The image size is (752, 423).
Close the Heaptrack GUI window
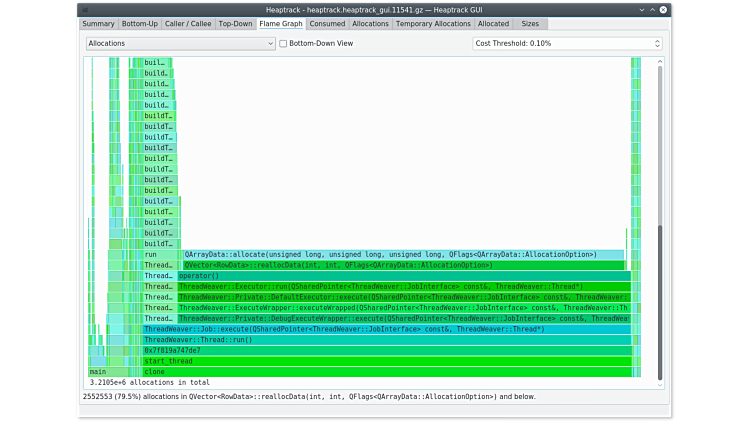(663, 9)
